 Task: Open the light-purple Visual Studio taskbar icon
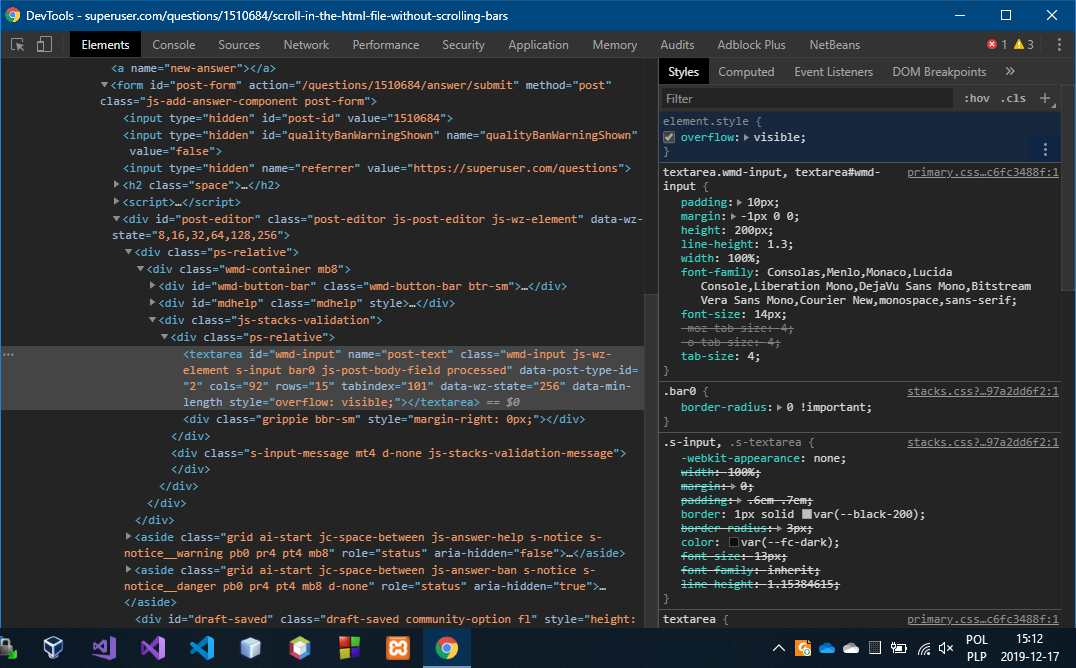(x=104, y=647)
